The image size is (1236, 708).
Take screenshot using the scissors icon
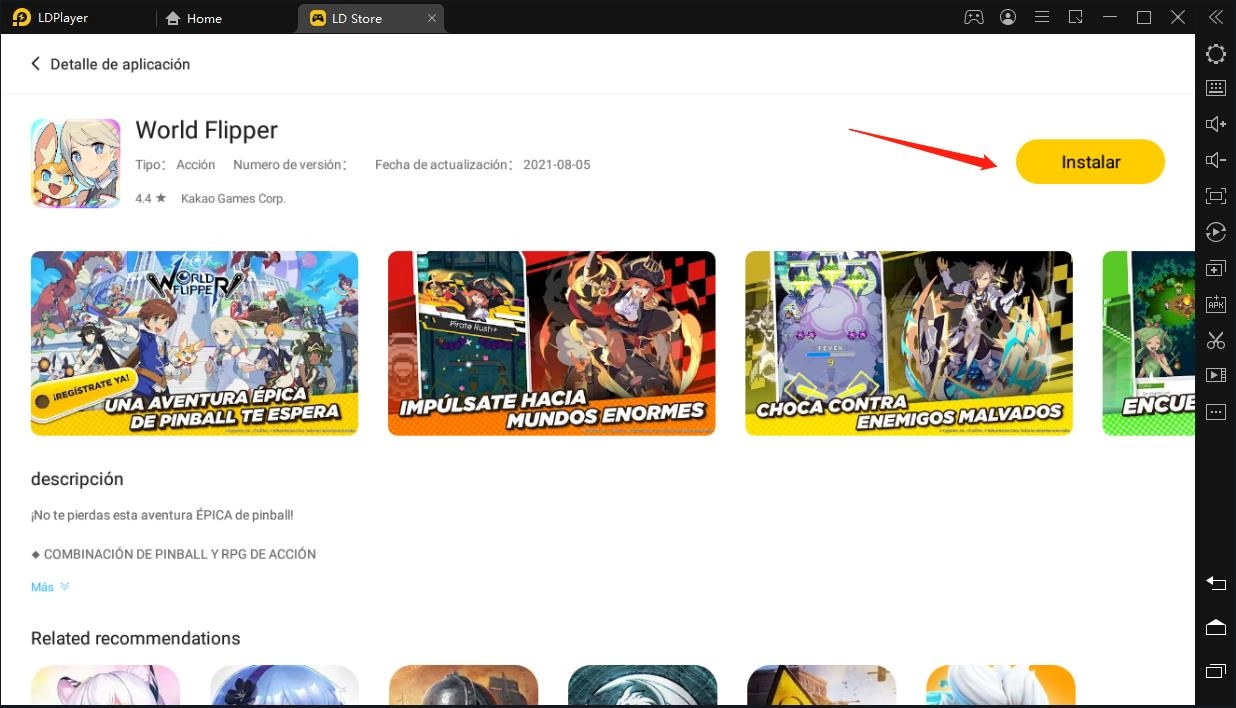pos(1216,340)
